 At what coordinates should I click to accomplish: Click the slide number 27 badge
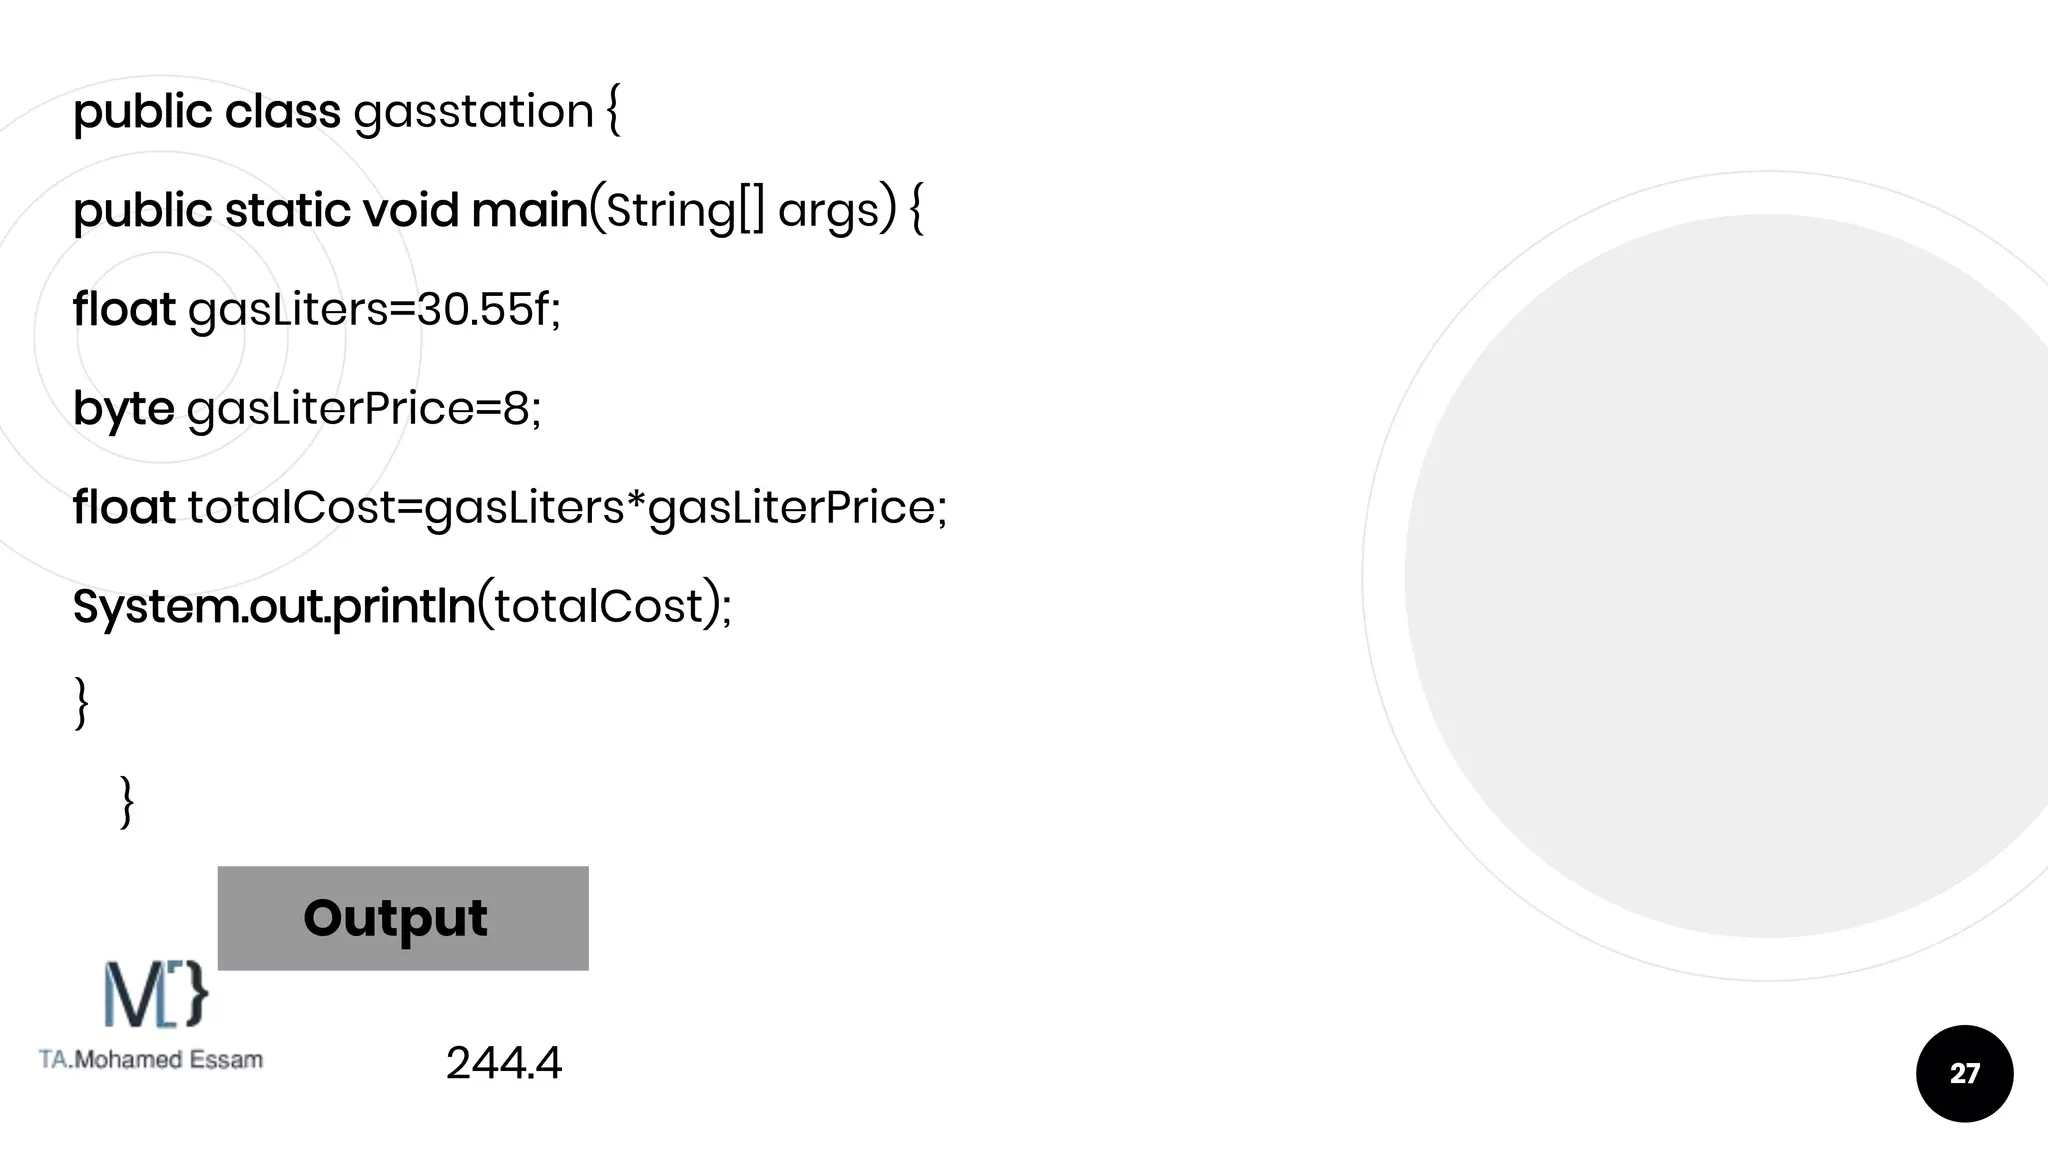coord(1964,1073)
